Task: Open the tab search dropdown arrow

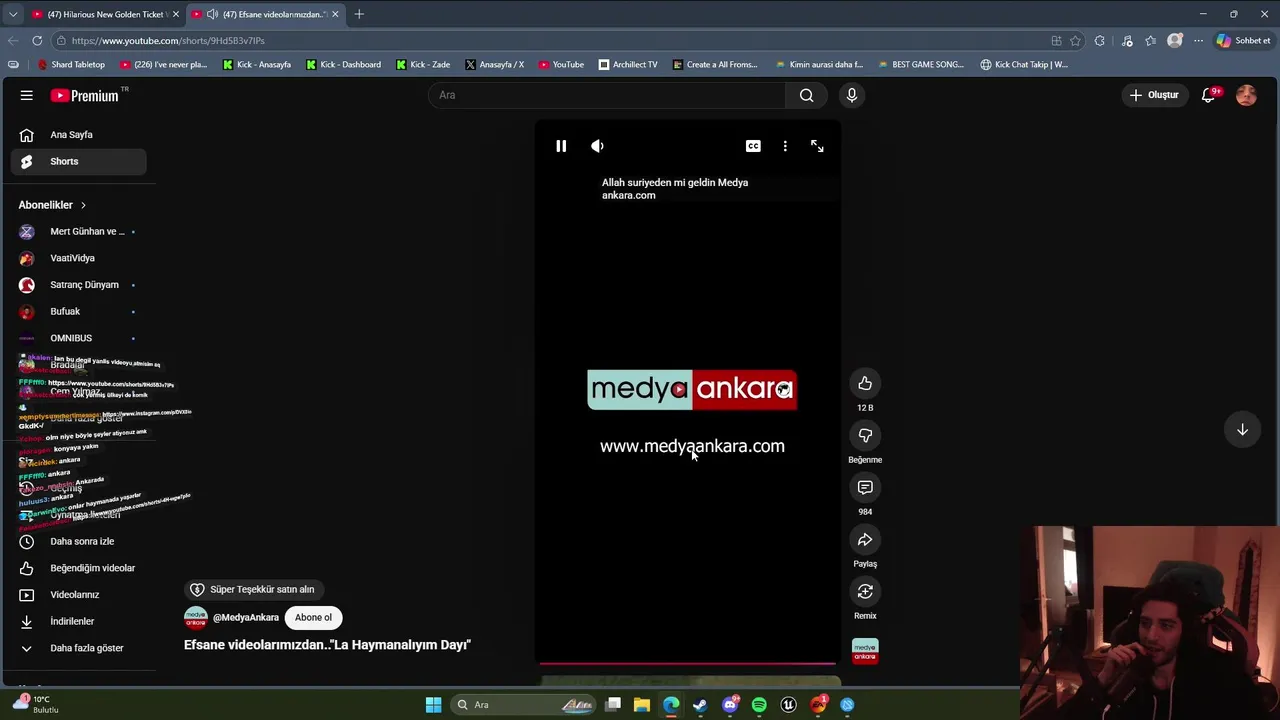Action: (12, 14)
